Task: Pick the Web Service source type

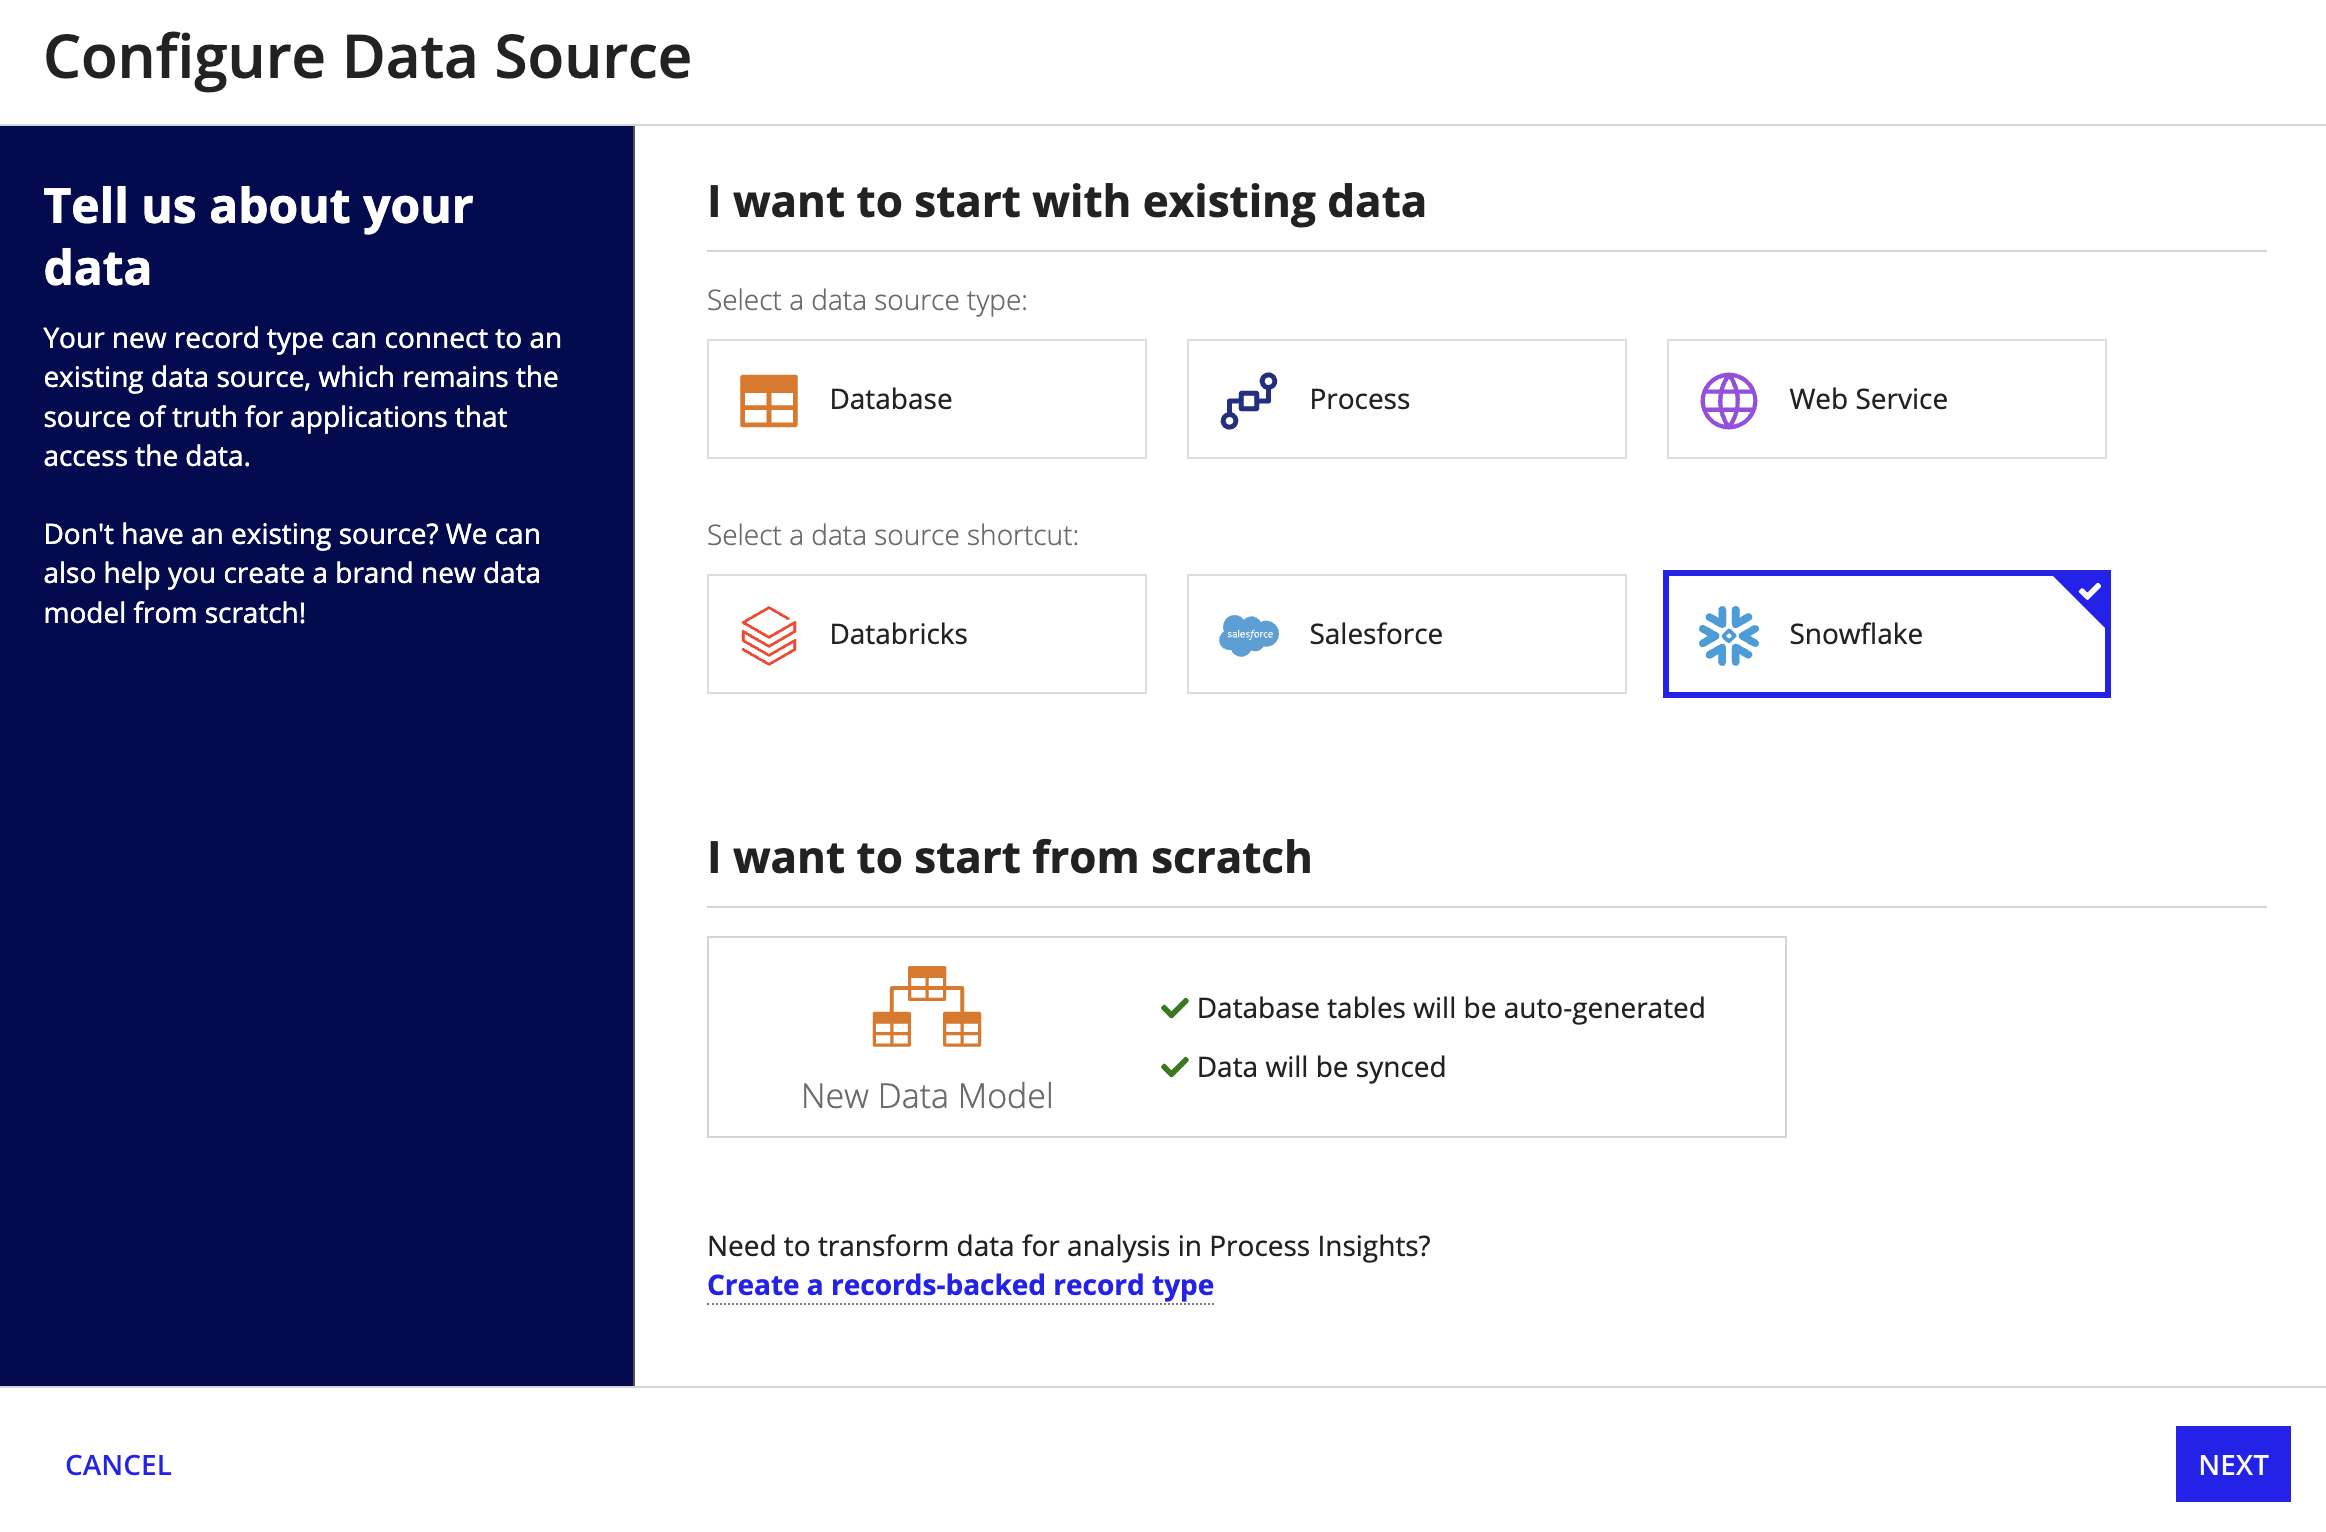Action: click(x=1886, y=399)
